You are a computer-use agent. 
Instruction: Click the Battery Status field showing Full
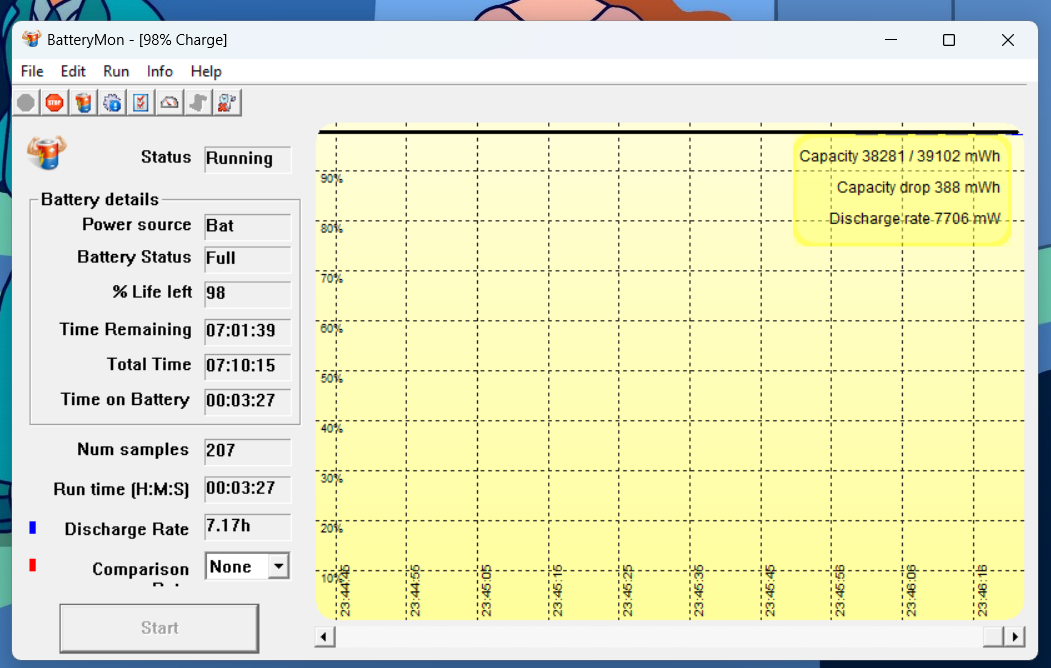click(x=247, y=259)
